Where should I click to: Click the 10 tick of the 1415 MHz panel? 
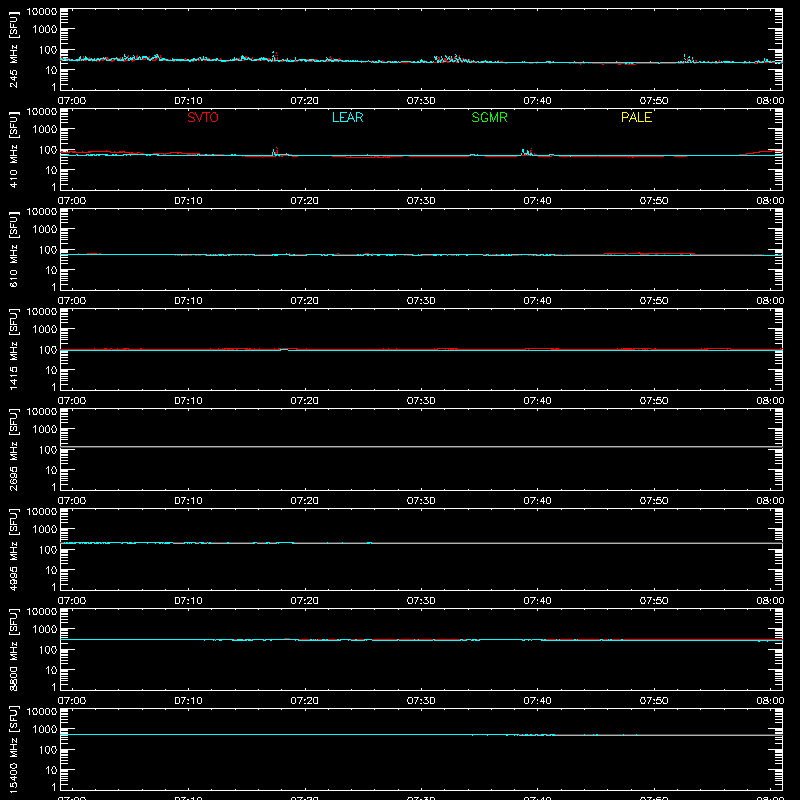[x=51, y=370]
